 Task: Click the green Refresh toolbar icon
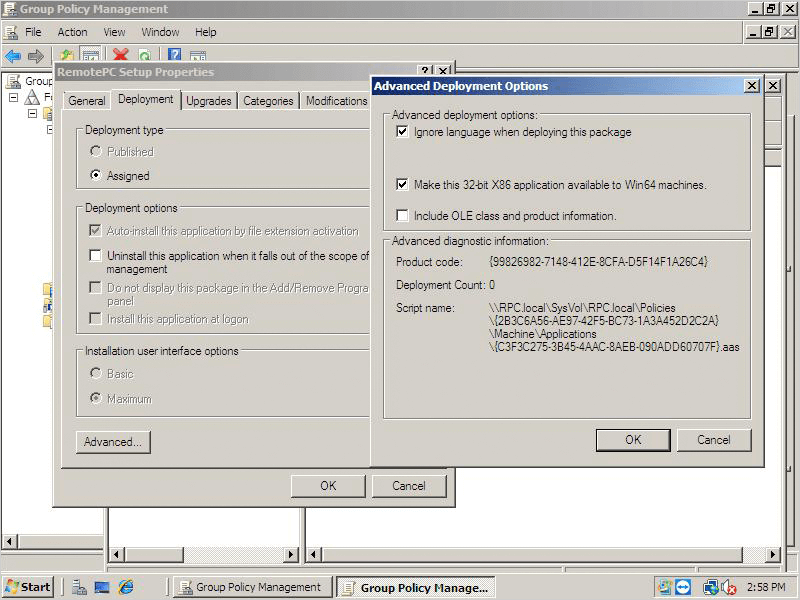tap(145, 56)
